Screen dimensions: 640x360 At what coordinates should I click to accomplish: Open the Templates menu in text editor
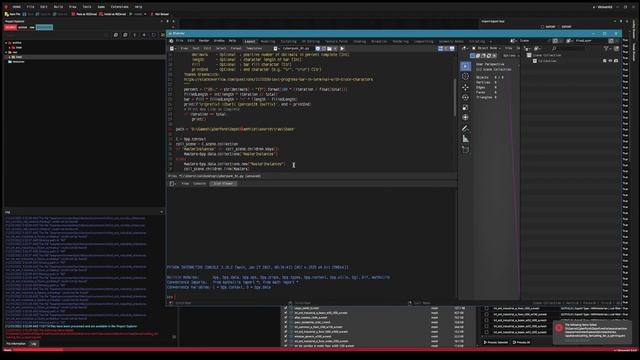coord(254,49)
